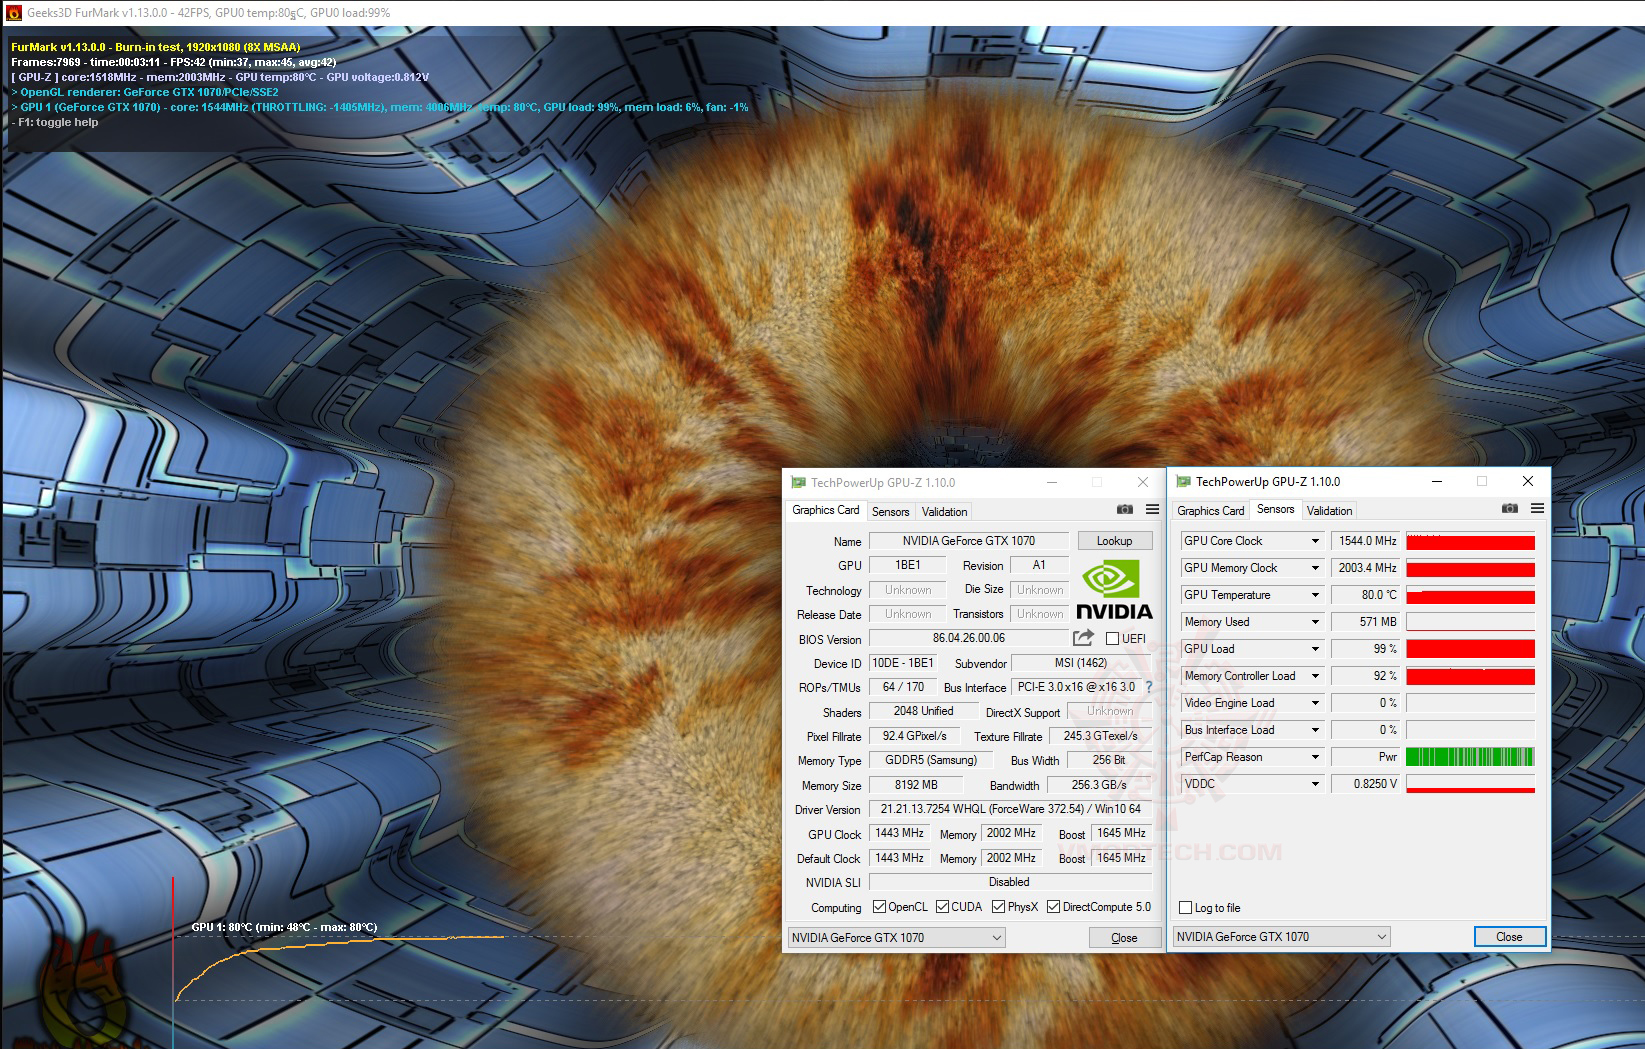
Task: Open the Memory Used sensor dropdown
Action: tap(1315, 622)
